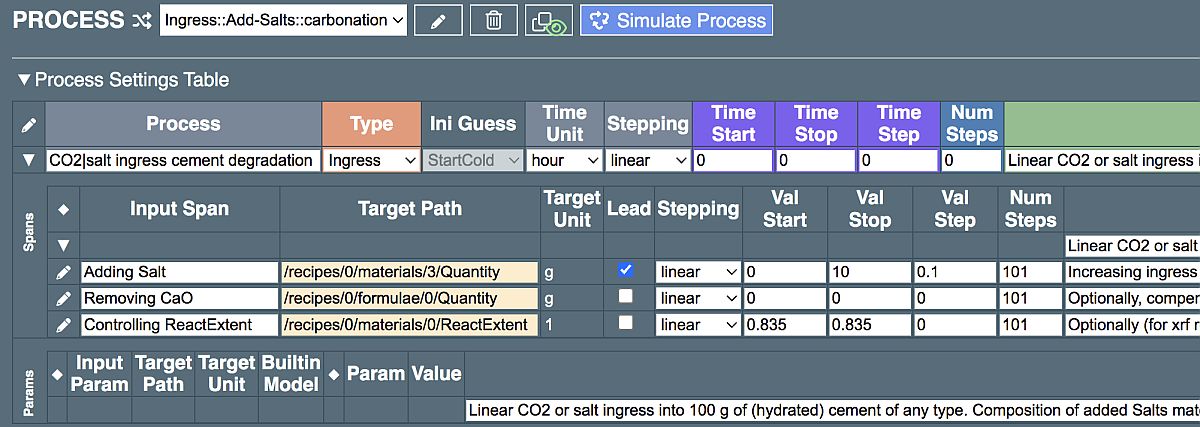Click pencil icon in Process table header
1200x427 pixels.
point(29,125)
